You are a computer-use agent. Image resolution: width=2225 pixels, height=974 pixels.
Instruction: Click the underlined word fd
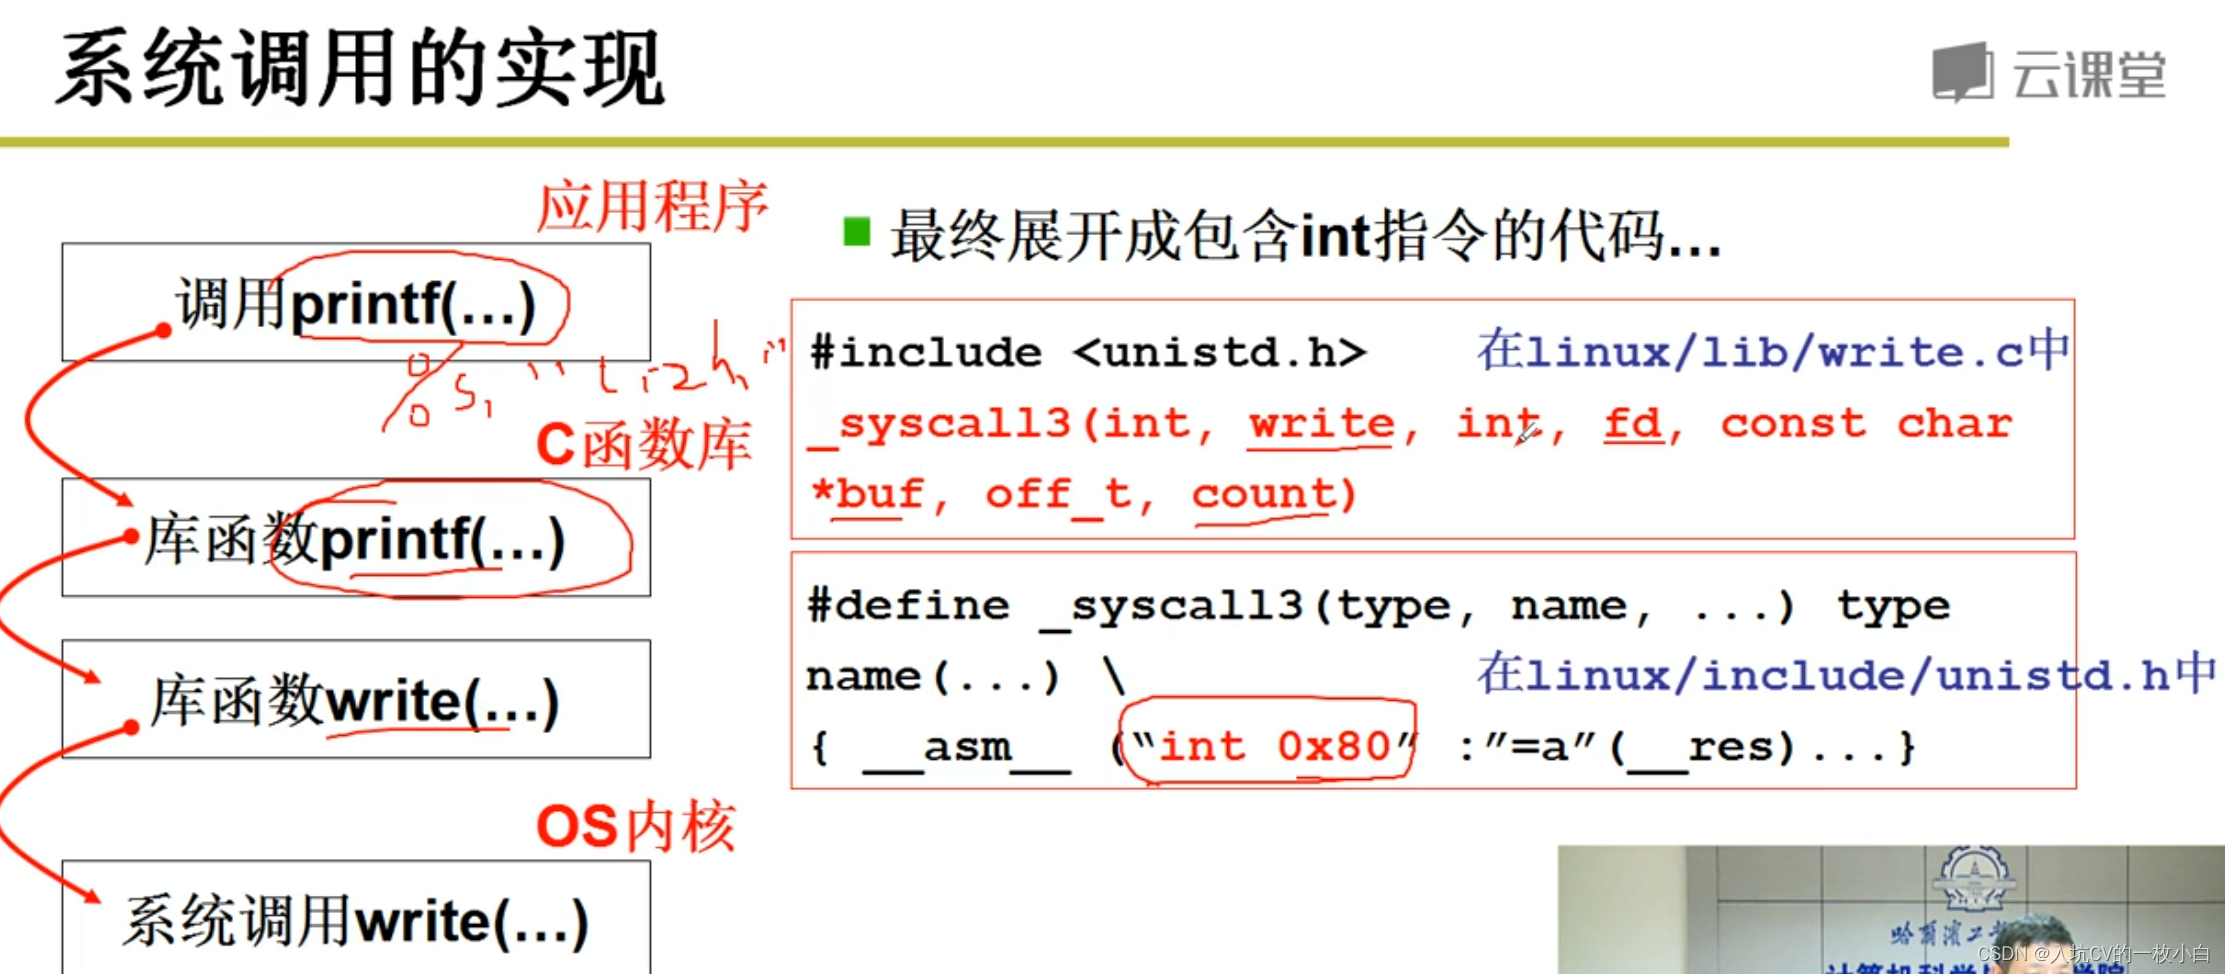coord(1632,424)
